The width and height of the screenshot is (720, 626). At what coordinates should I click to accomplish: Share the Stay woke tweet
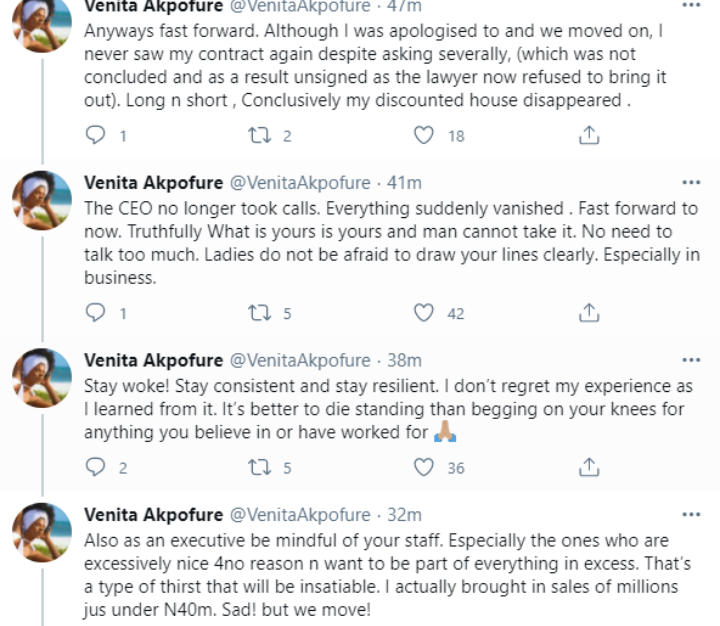(590, 467)
